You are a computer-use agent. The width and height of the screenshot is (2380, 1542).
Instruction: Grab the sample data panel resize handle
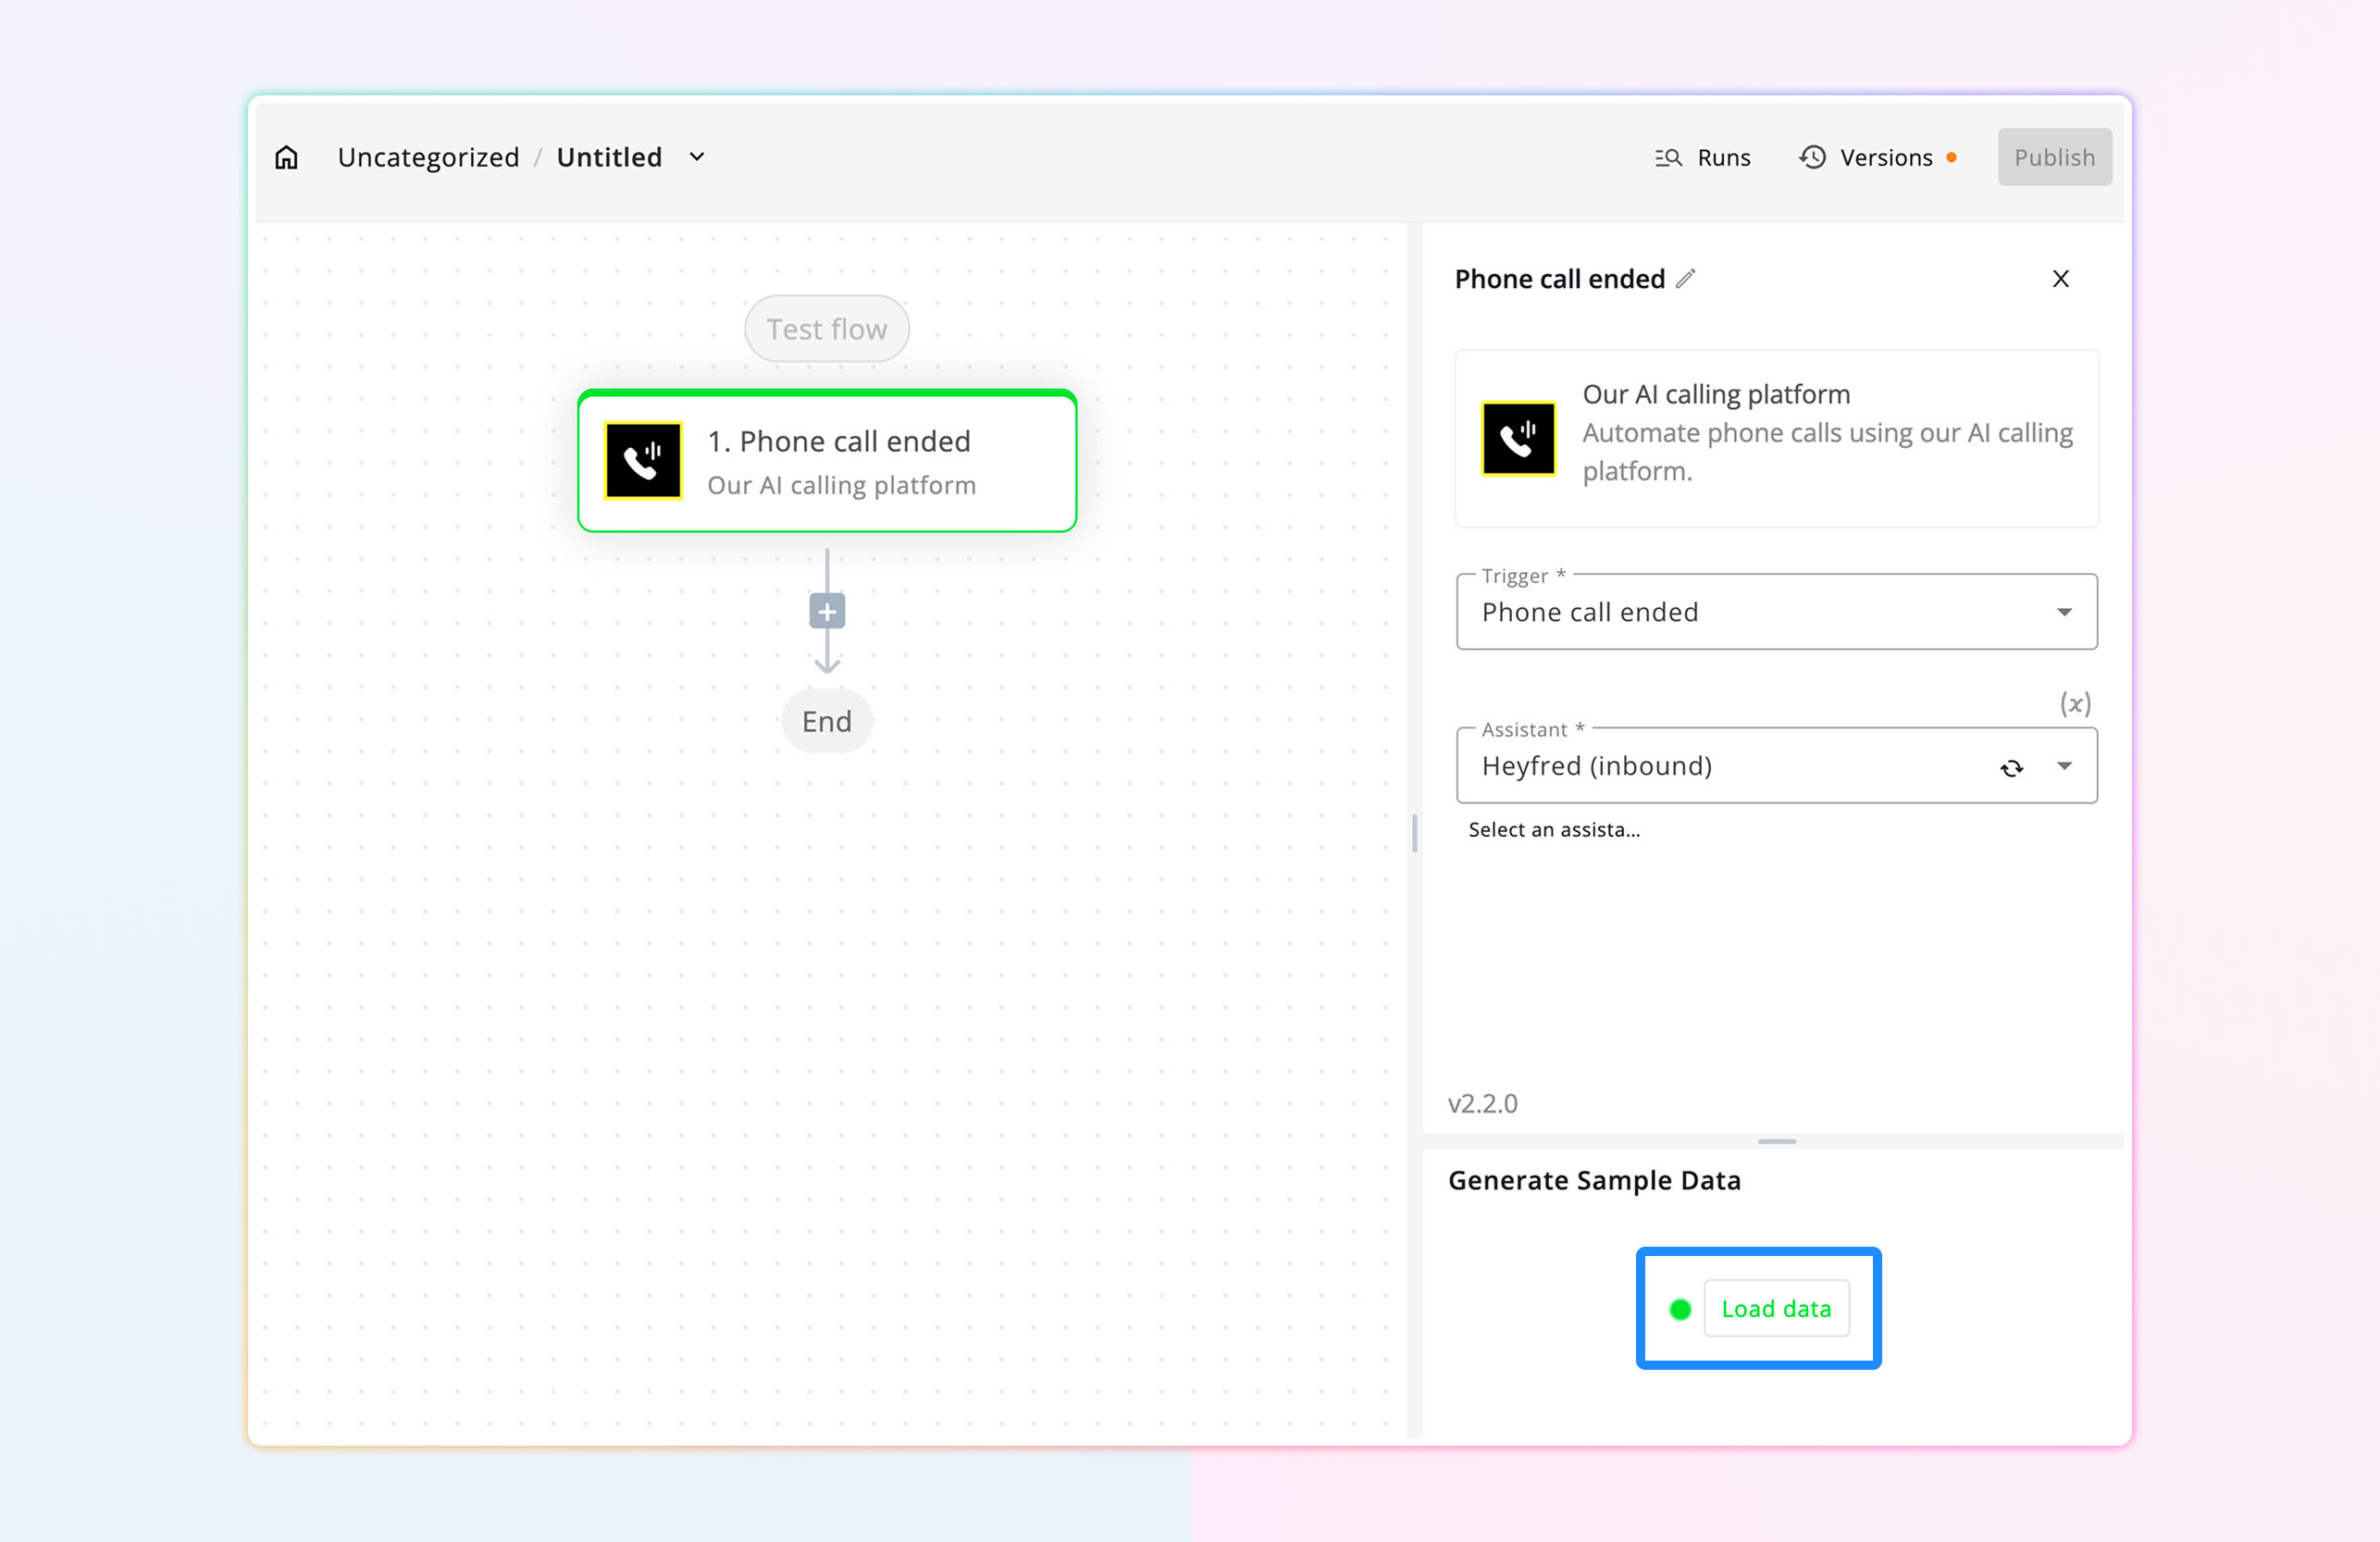(1776, 1141)
